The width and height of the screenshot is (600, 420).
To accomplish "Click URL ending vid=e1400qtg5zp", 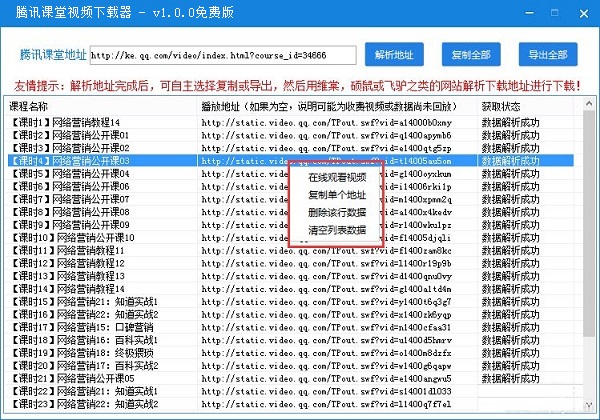I will pyautogui.click(x=326, y=148).
